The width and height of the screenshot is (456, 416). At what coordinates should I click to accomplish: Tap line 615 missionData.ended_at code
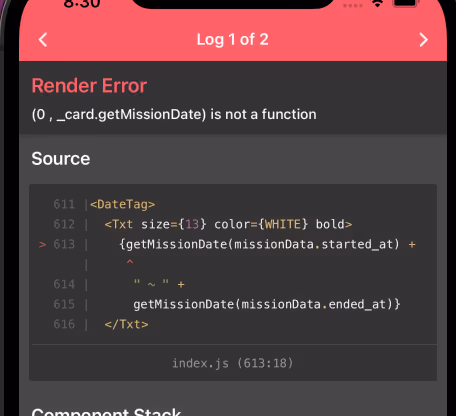tap(267, 304)
